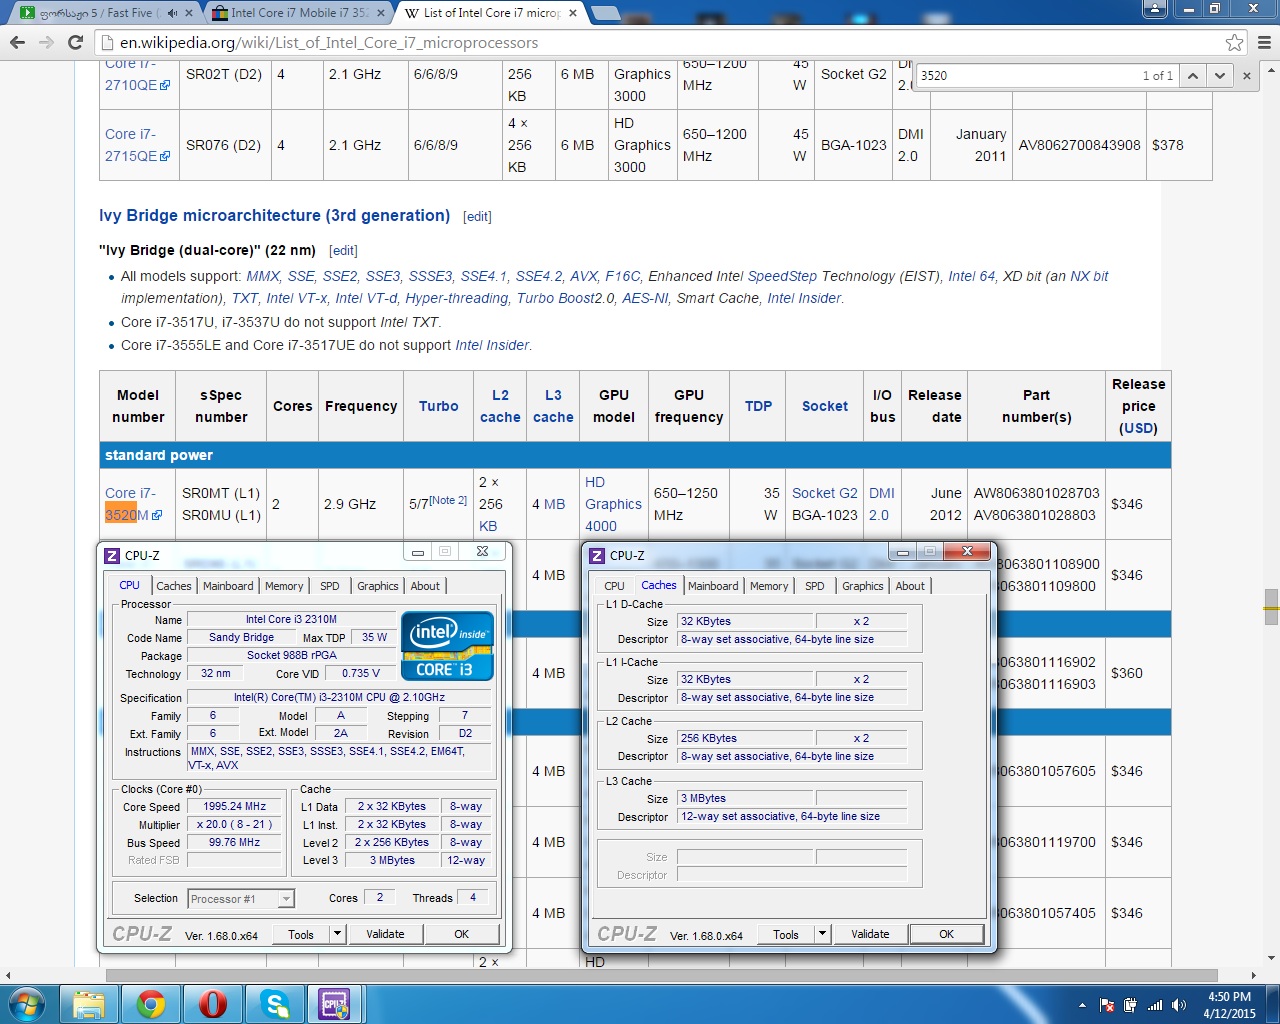Expand the Processor #1 selection dropdown

286,899
